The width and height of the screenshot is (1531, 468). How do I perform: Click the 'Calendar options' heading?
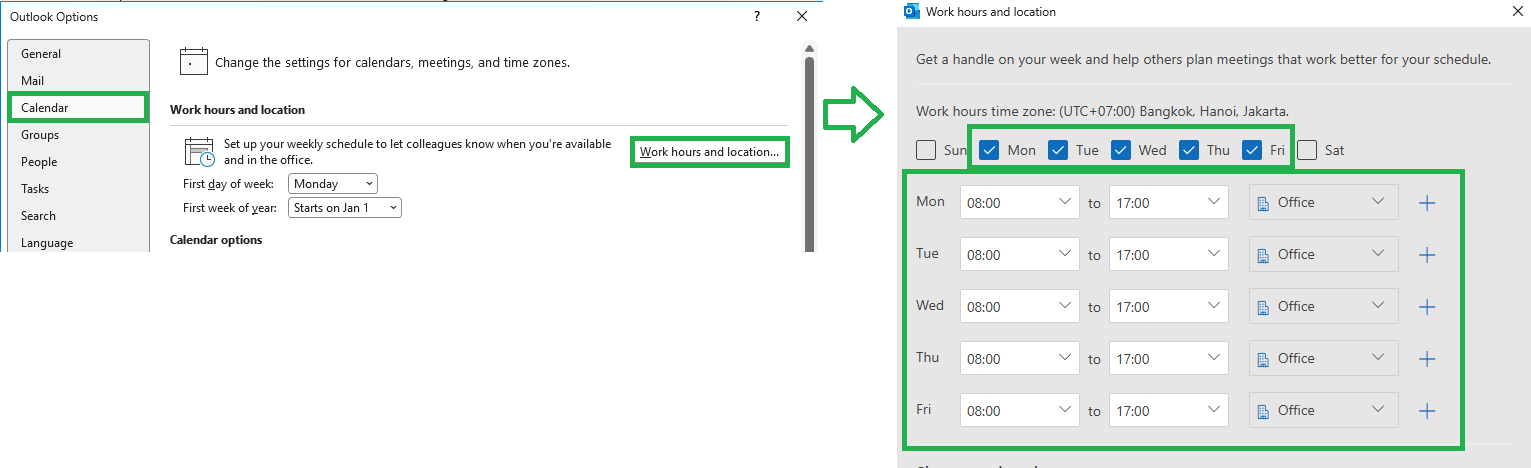click(x=216, y=240)
